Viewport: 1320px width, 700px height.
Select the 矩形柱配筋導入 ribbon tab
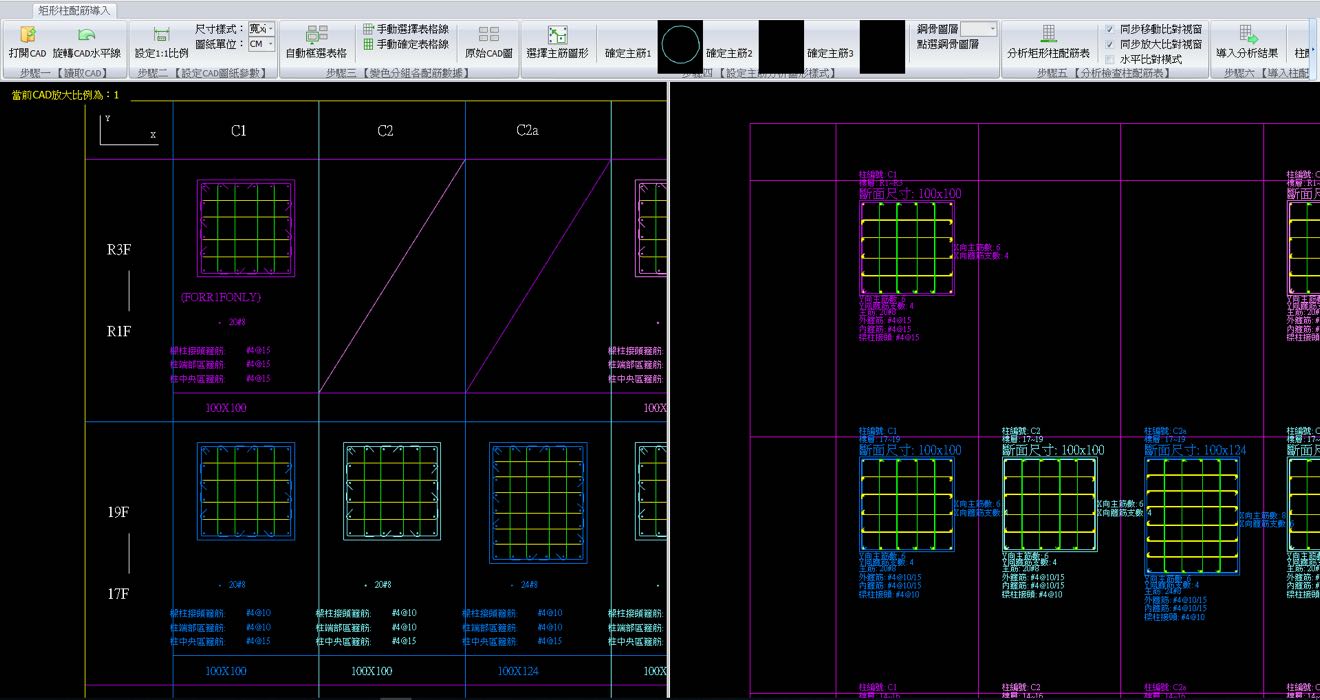coord(75,10)
